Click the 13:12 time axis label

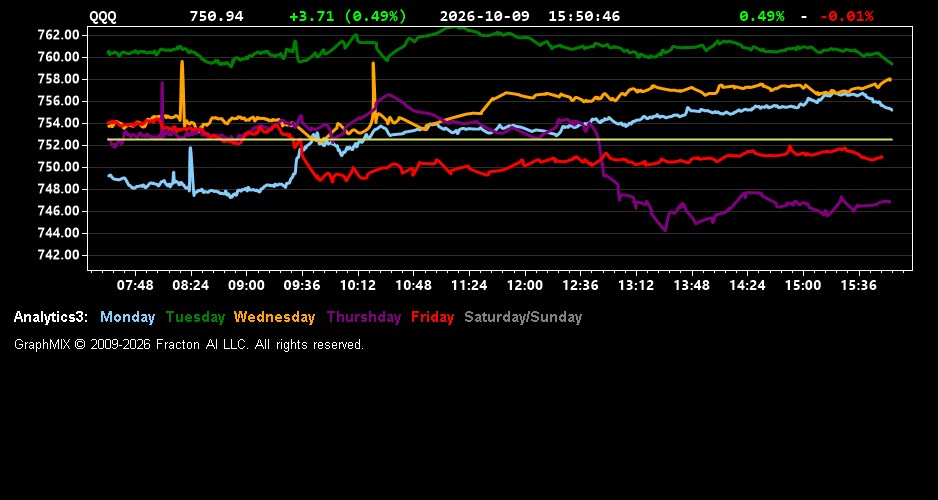636,285
